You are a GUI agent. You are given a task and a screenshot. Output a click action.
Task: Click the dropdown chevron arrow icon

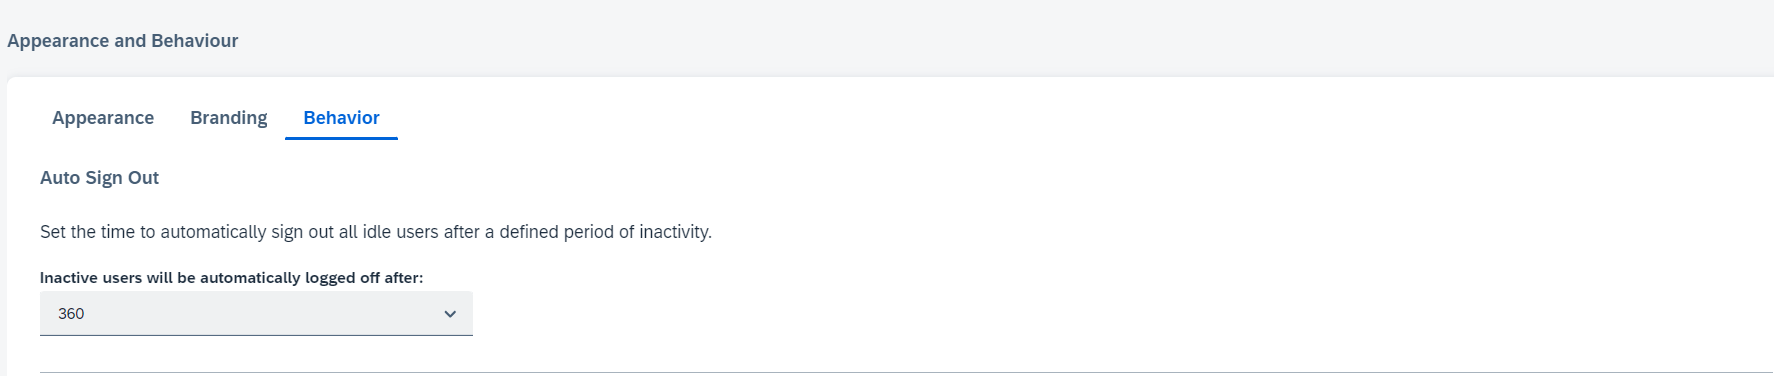click(450, 314)
